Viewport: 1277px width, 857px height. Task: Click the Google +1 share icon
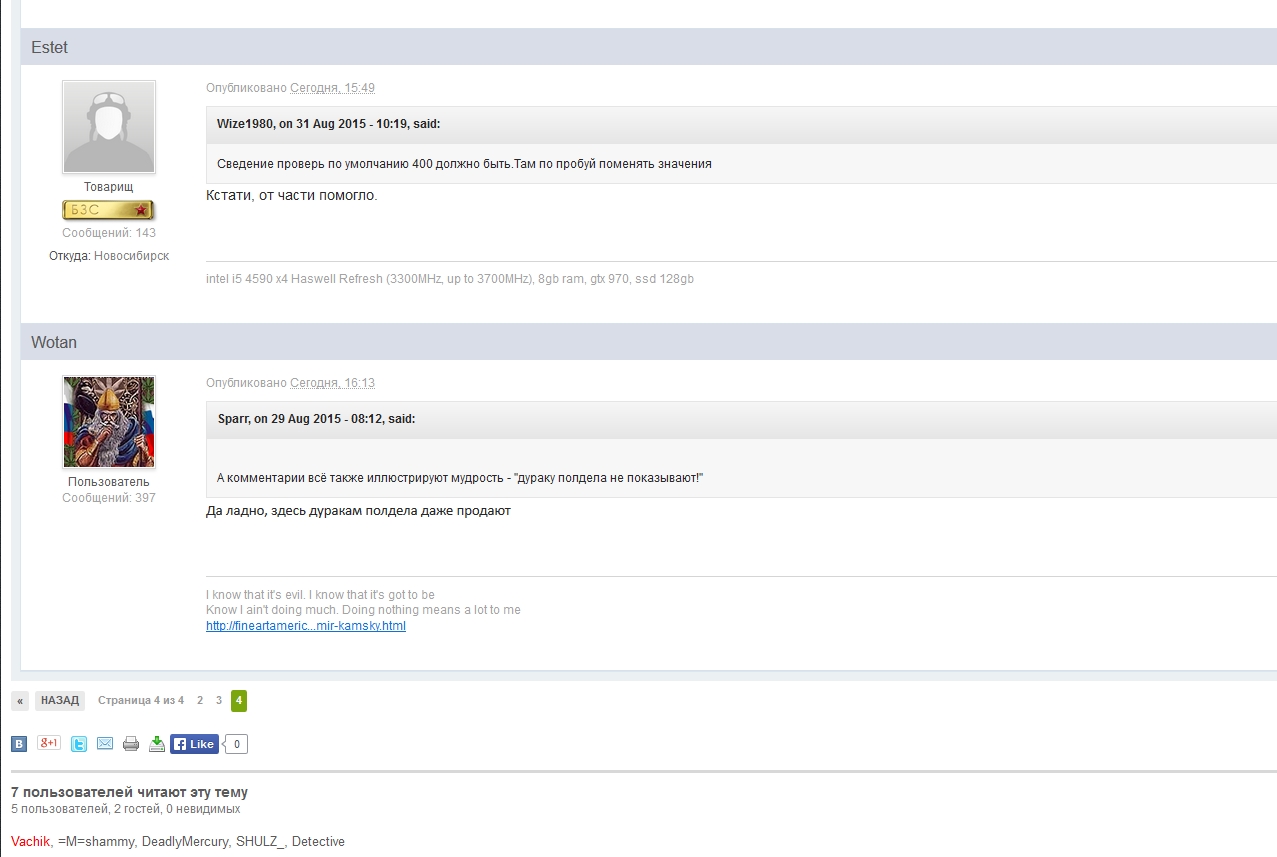49,743
